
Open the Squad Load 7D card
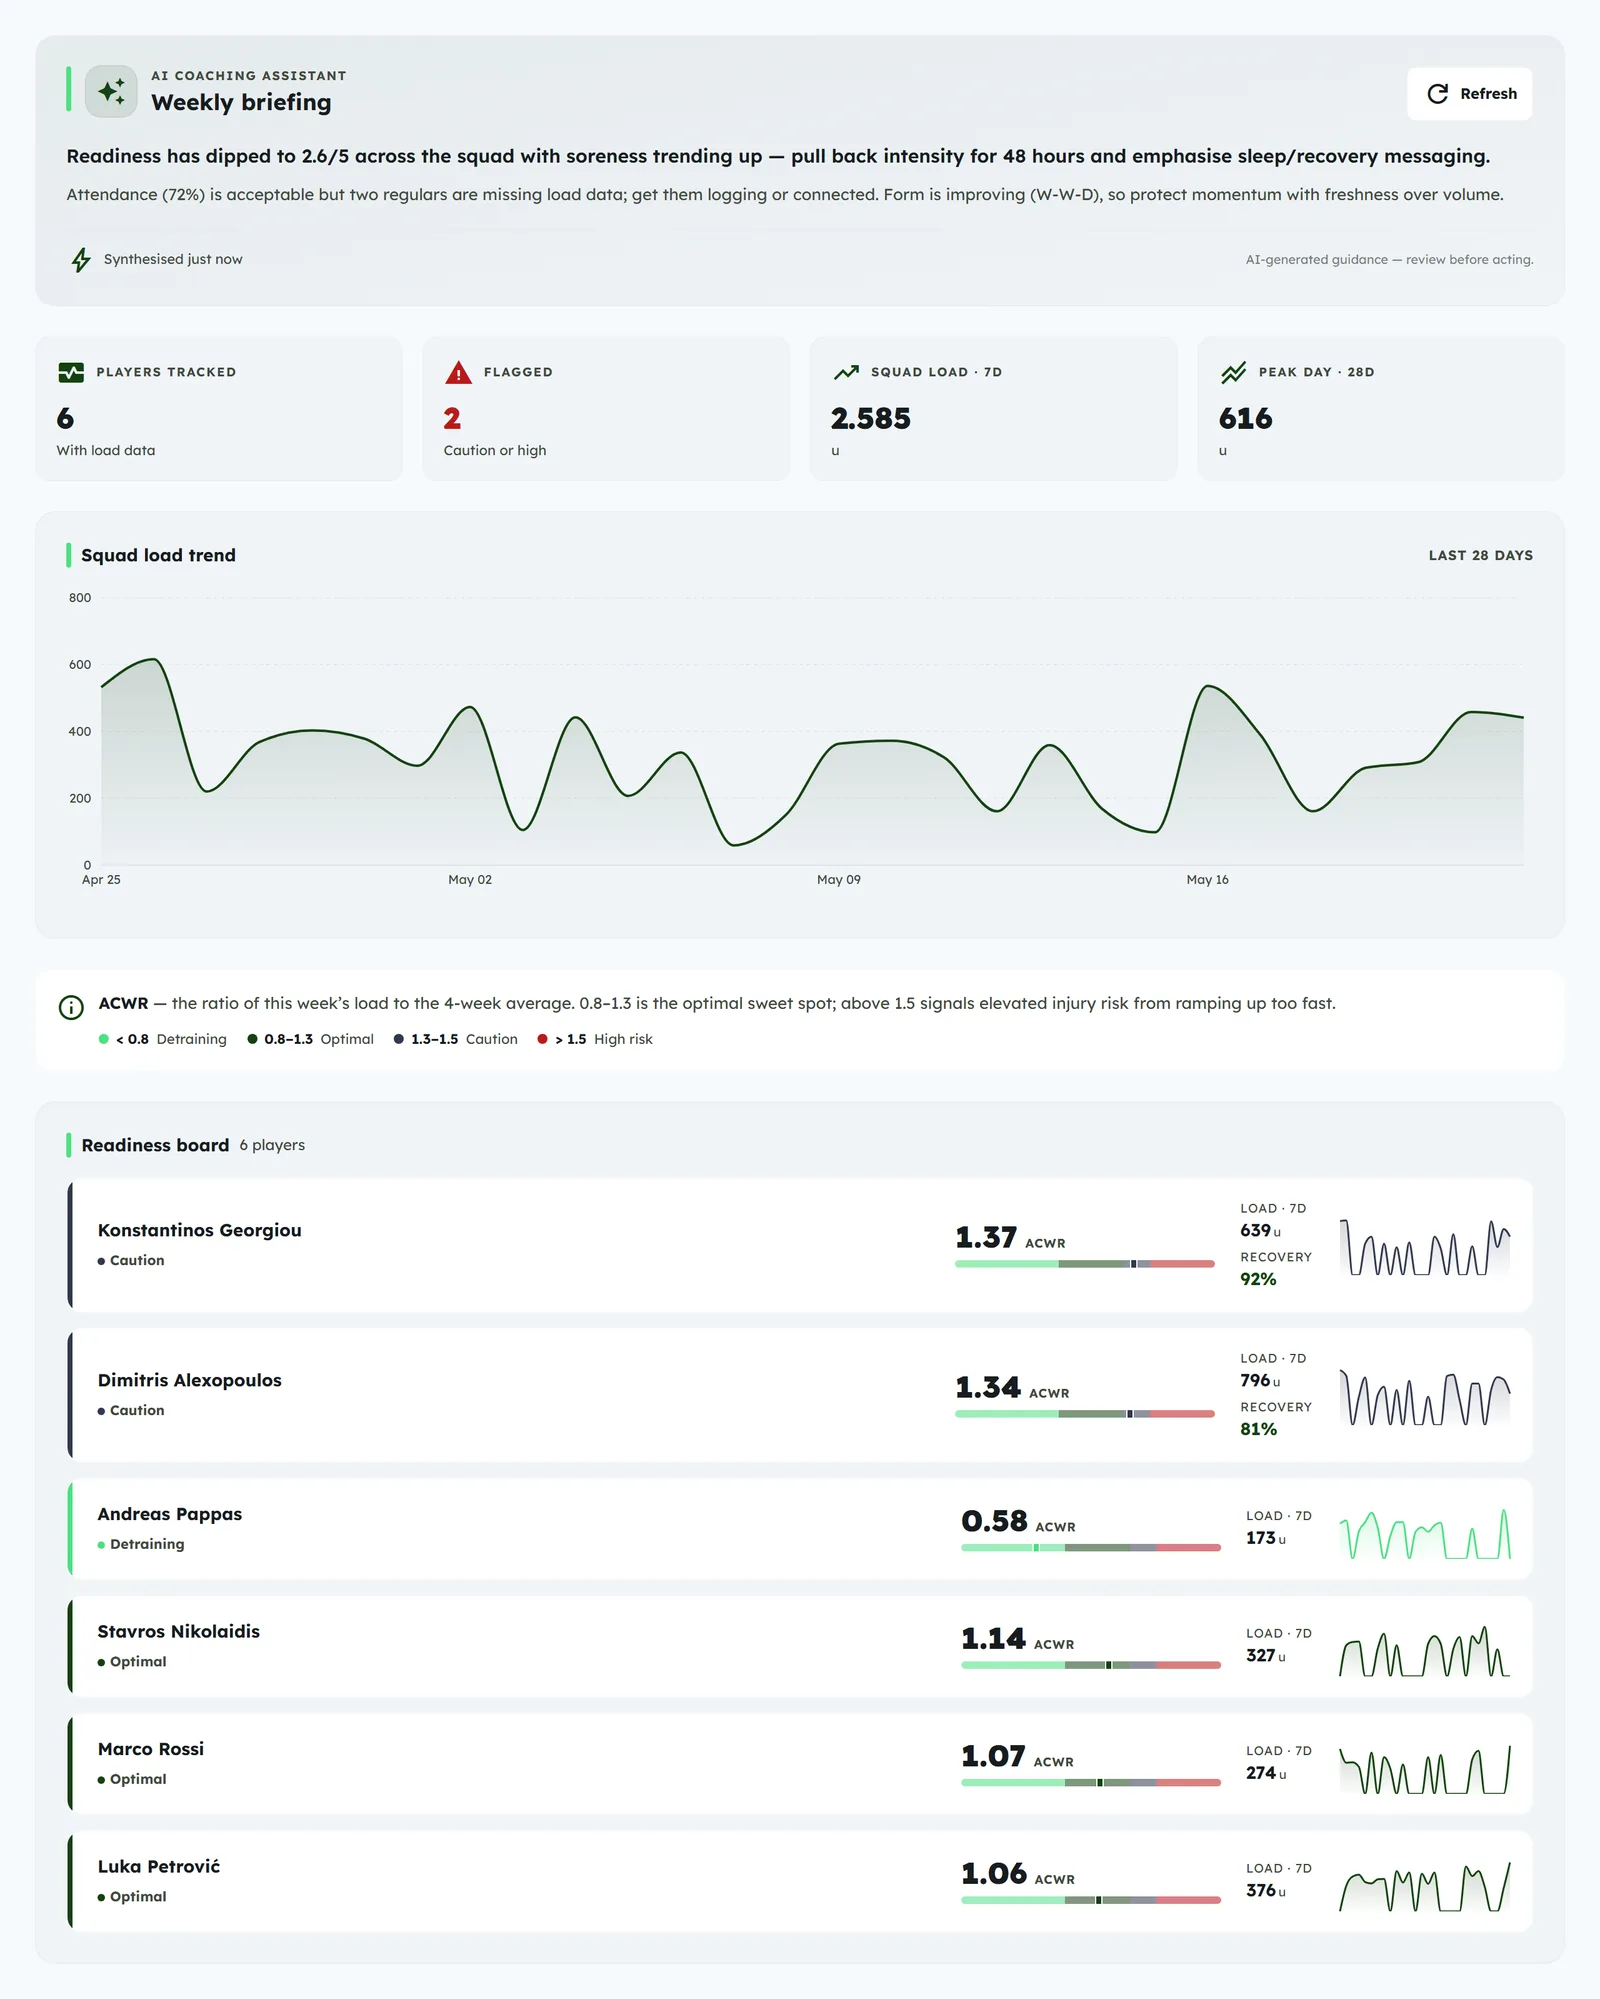click(993, 409)
